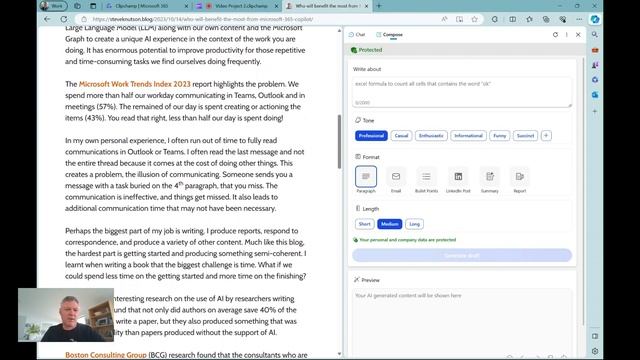Image resolution: width=640 pixels, height=360 pixels.
Task: Reload the page with the refresh icon
Action: (x=64, y=19)
